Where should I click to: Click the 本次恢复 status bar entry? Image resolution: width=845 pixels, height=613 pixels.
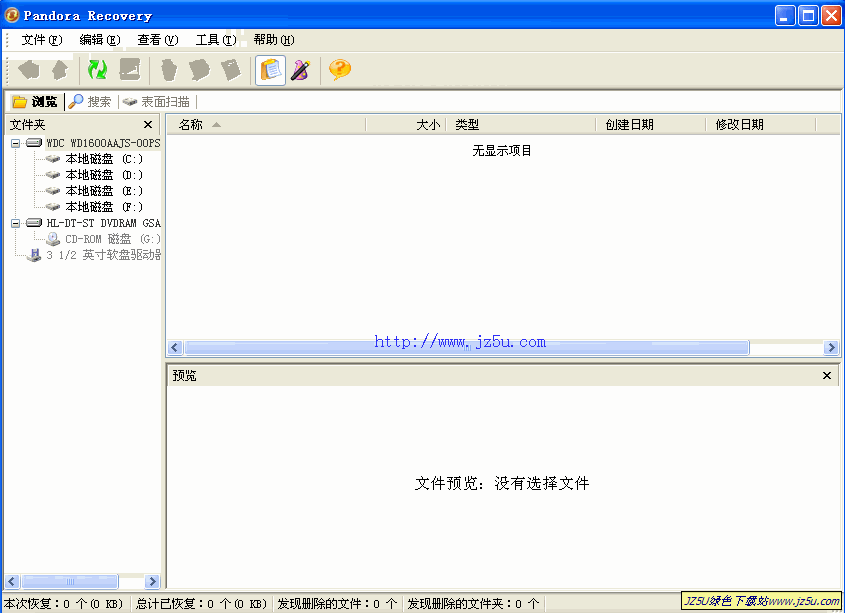(x=64, y=604)
